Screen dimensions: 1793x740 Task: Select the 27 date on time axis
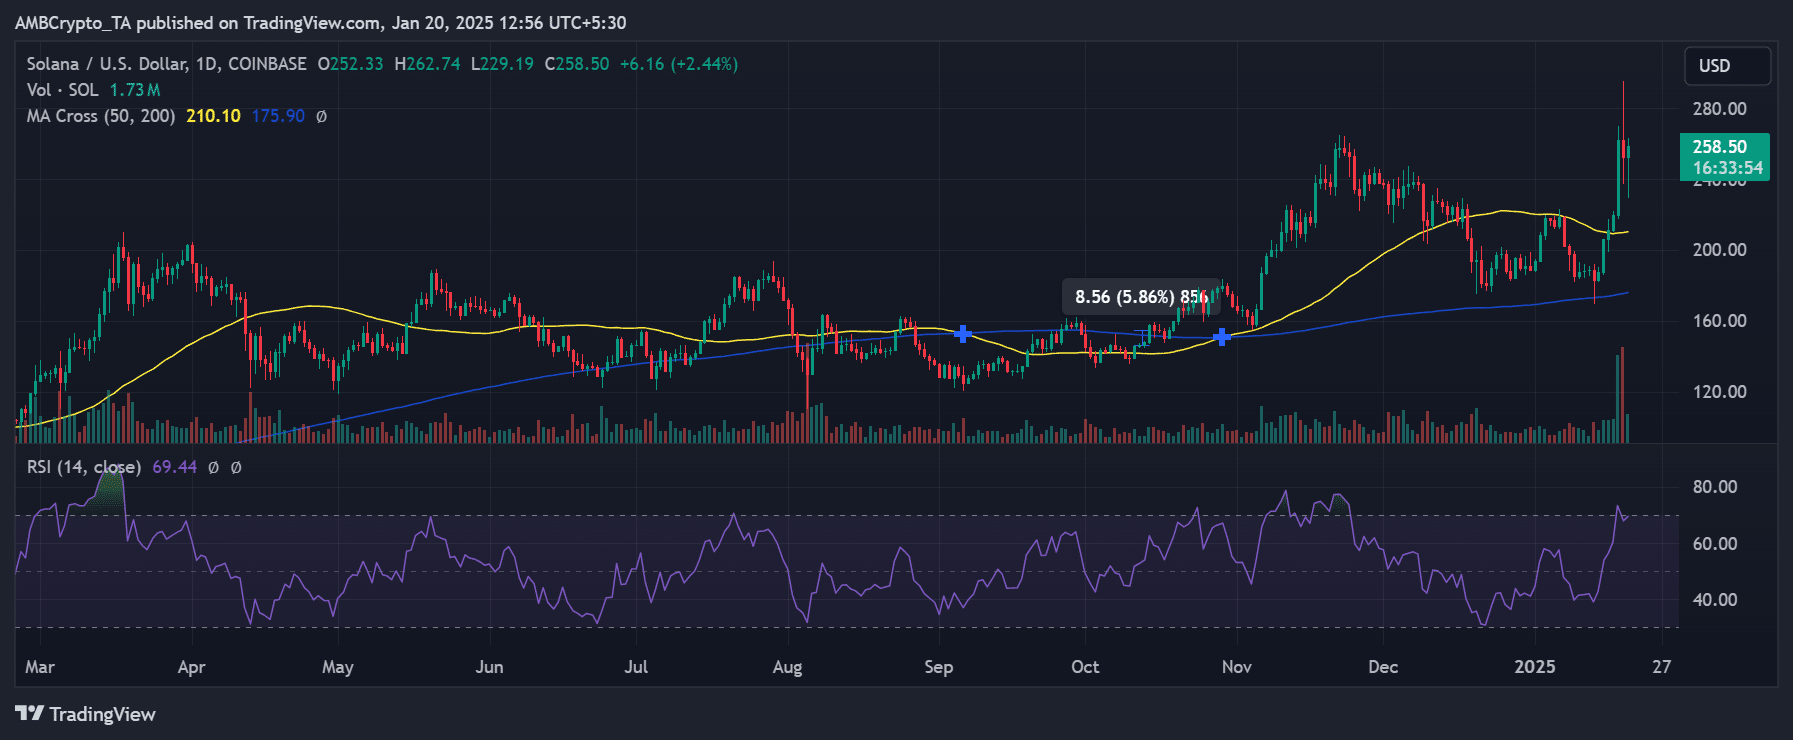pyautogui.click(x=1661, y=667)
